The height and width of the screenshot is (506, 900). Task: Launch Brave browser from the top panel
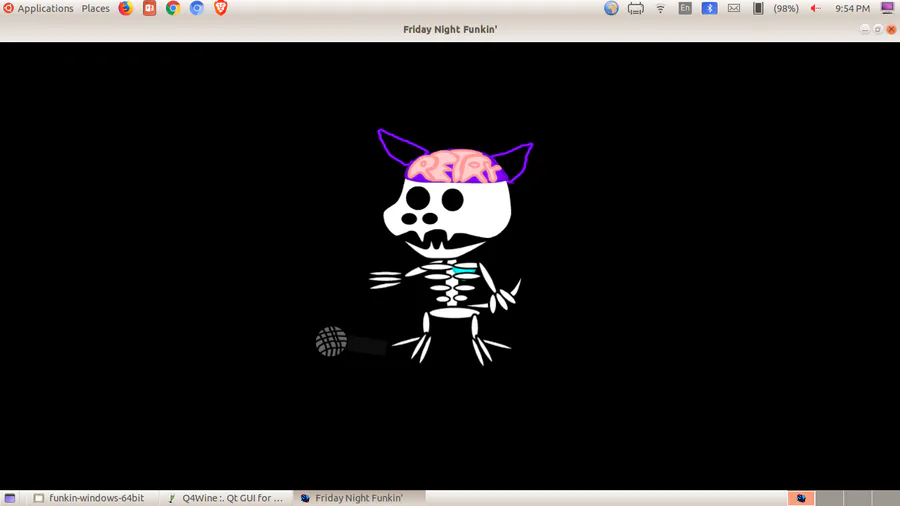click(220, 8)
